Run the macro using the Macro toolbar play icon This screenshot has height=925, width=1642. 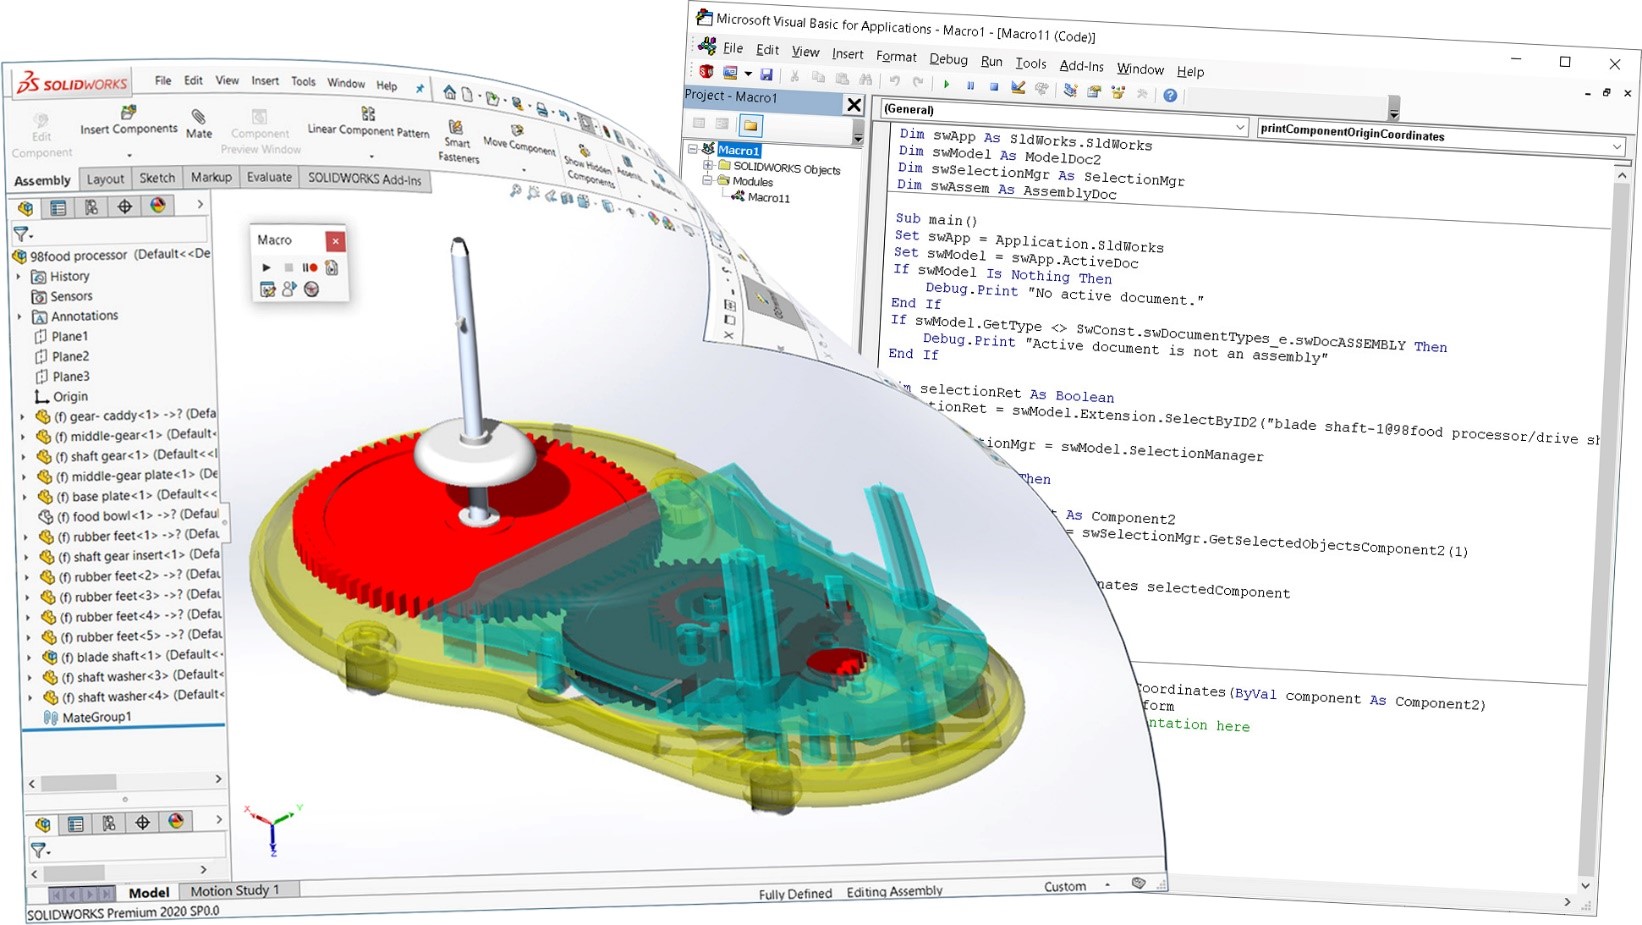coord(265,267)
